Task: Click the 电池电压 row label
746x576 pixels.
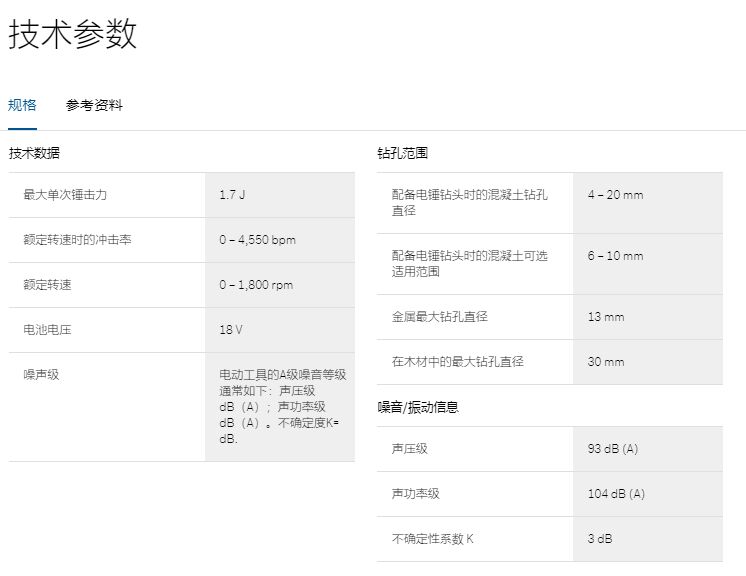Action: 47,330
